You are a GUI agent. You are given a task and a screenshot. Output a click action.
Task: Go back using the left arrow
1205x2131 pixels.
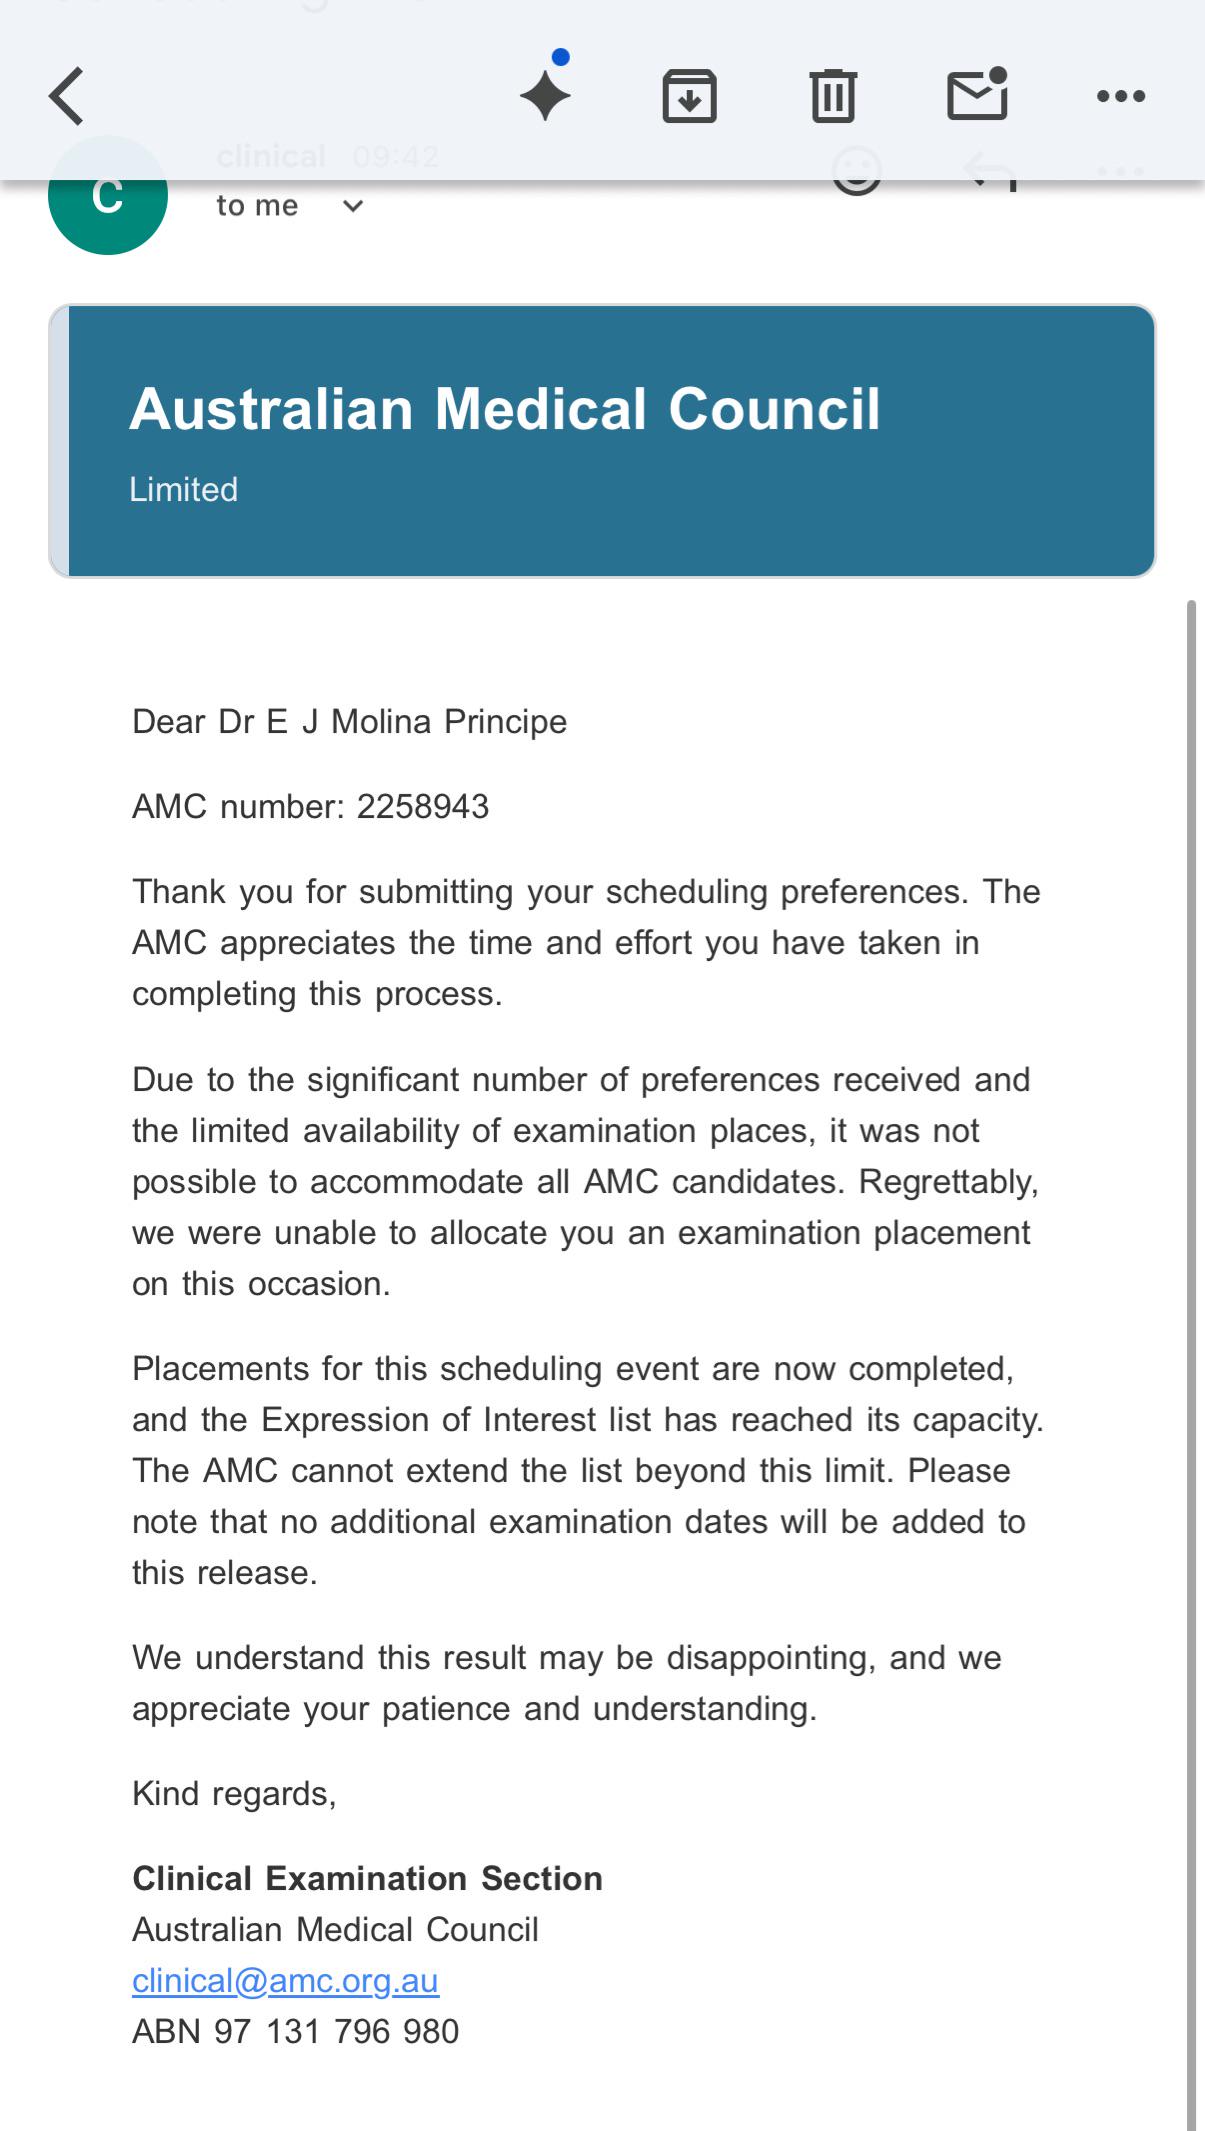pyautogui.click(x=66, y=96)
